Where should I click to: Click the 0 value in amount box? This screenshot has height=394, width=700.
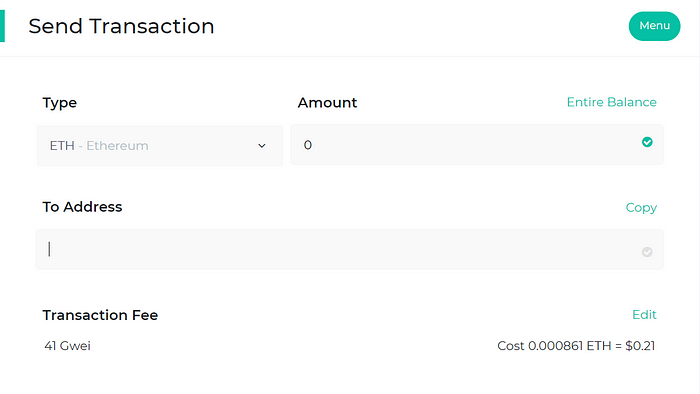(308, 145)
